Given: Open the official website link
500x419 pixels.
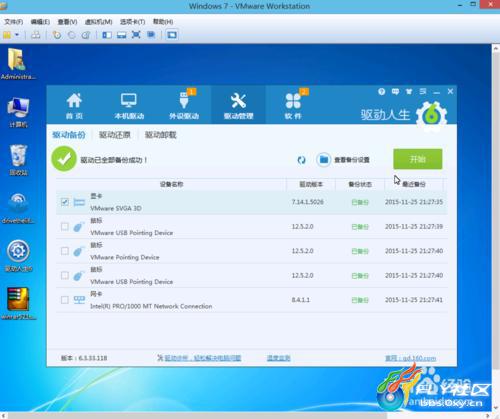Looking at the screenshot, I should 410,358.
